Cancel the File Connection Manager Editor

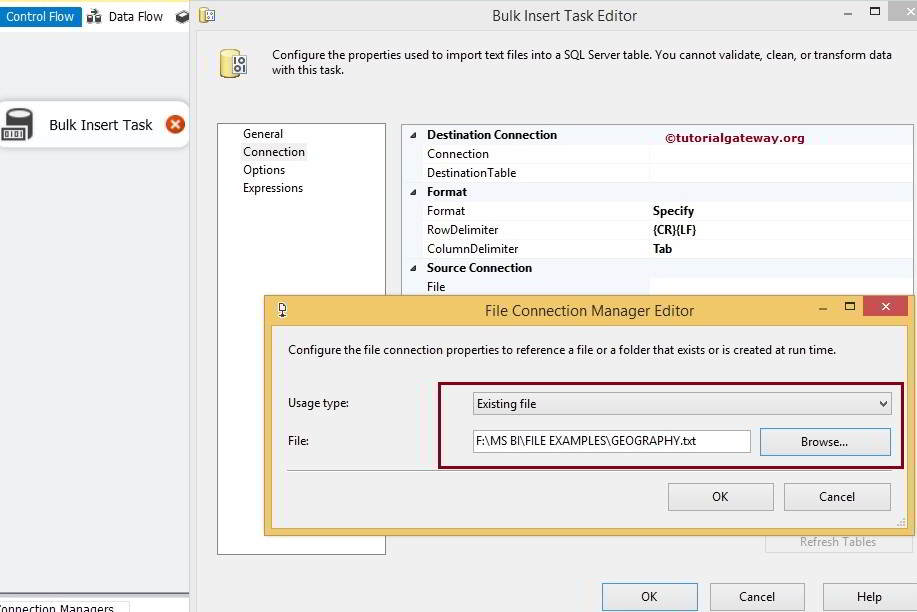(x=836, y=497)
